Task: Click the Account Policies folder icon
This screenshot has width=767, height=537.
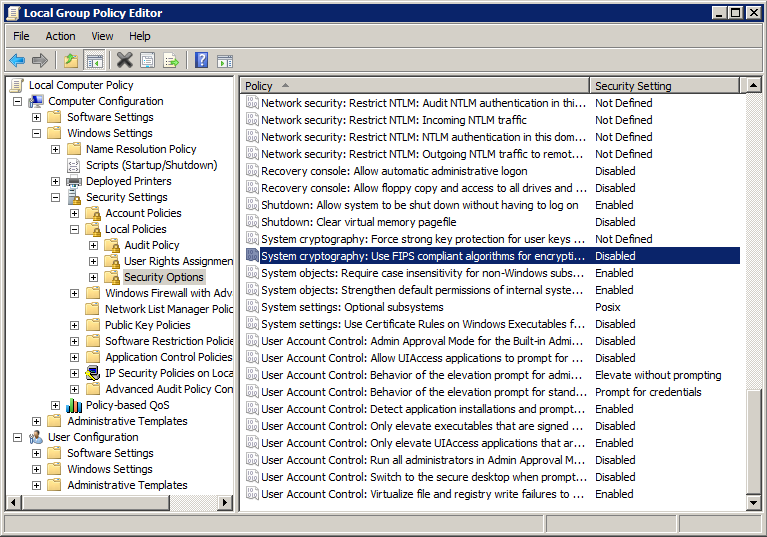Action: (x=93, y=213)
